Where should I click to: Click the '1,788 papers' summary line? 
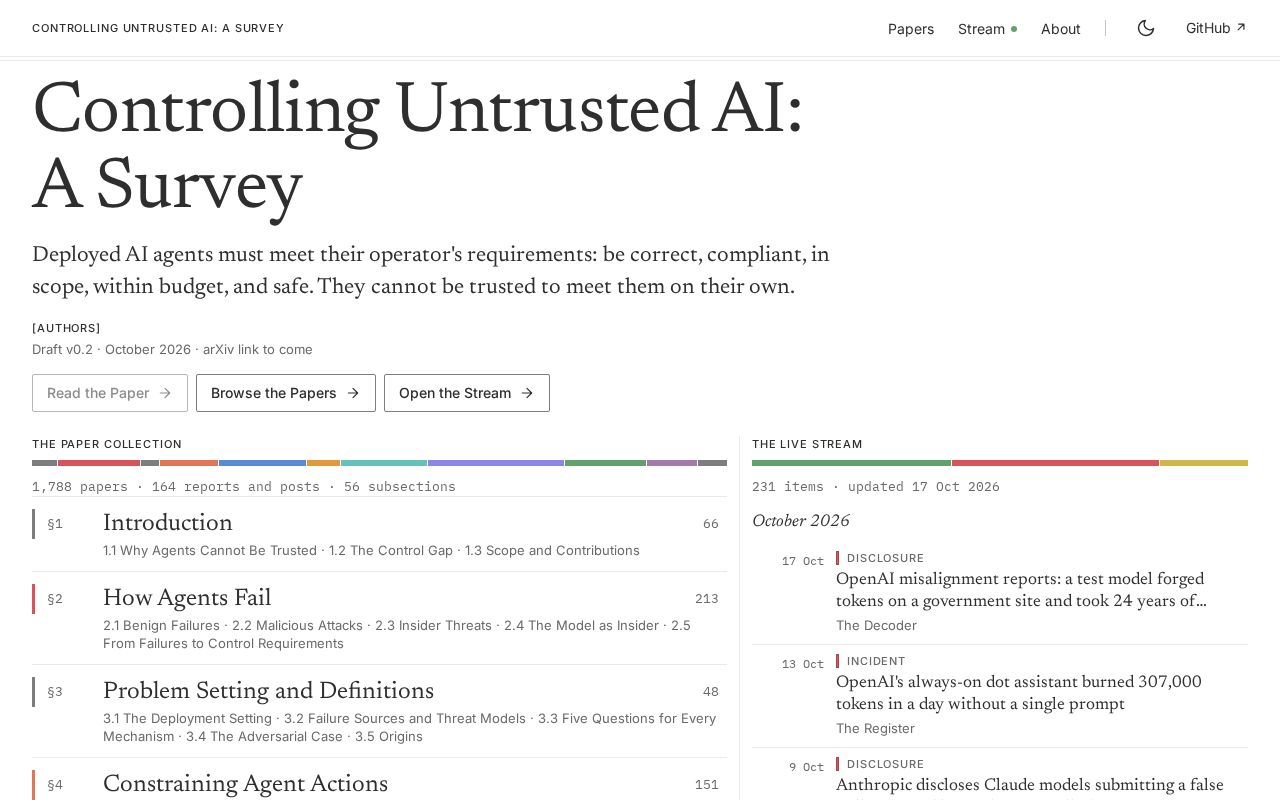tap(244, 487)
